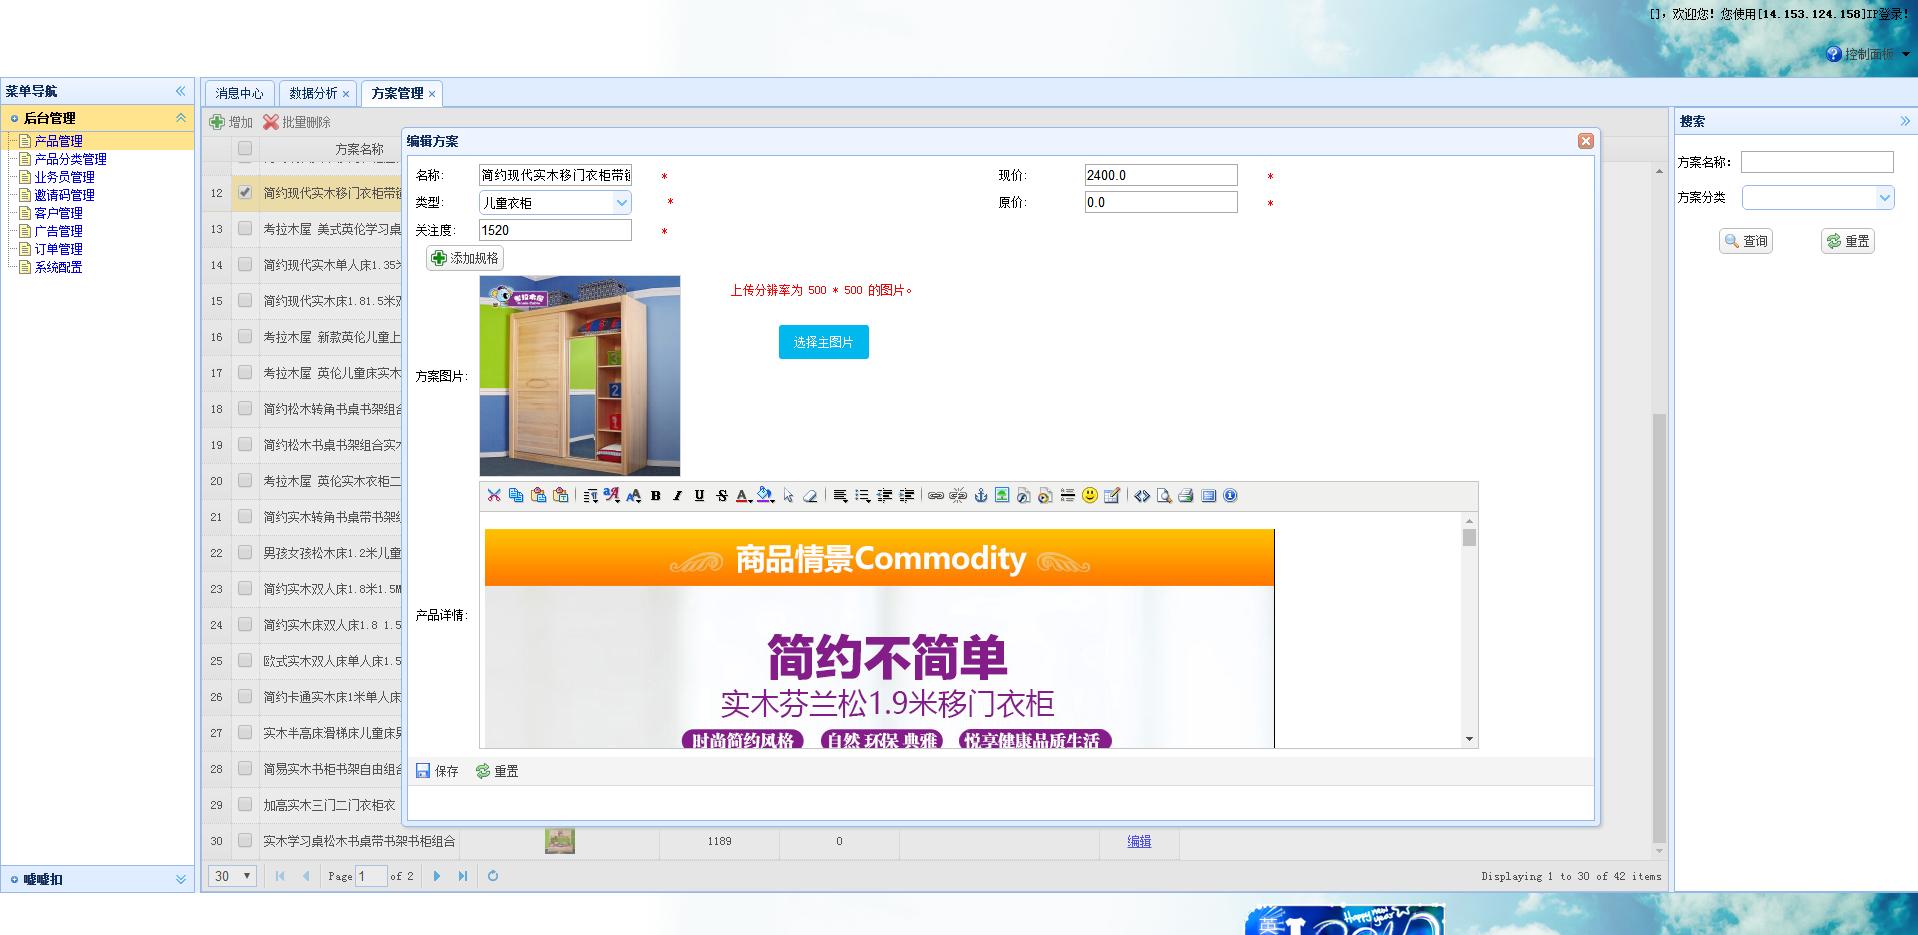Collapse the 菜单导航 side panel
The image size is (1918, 935).
(x=181, y=90)
